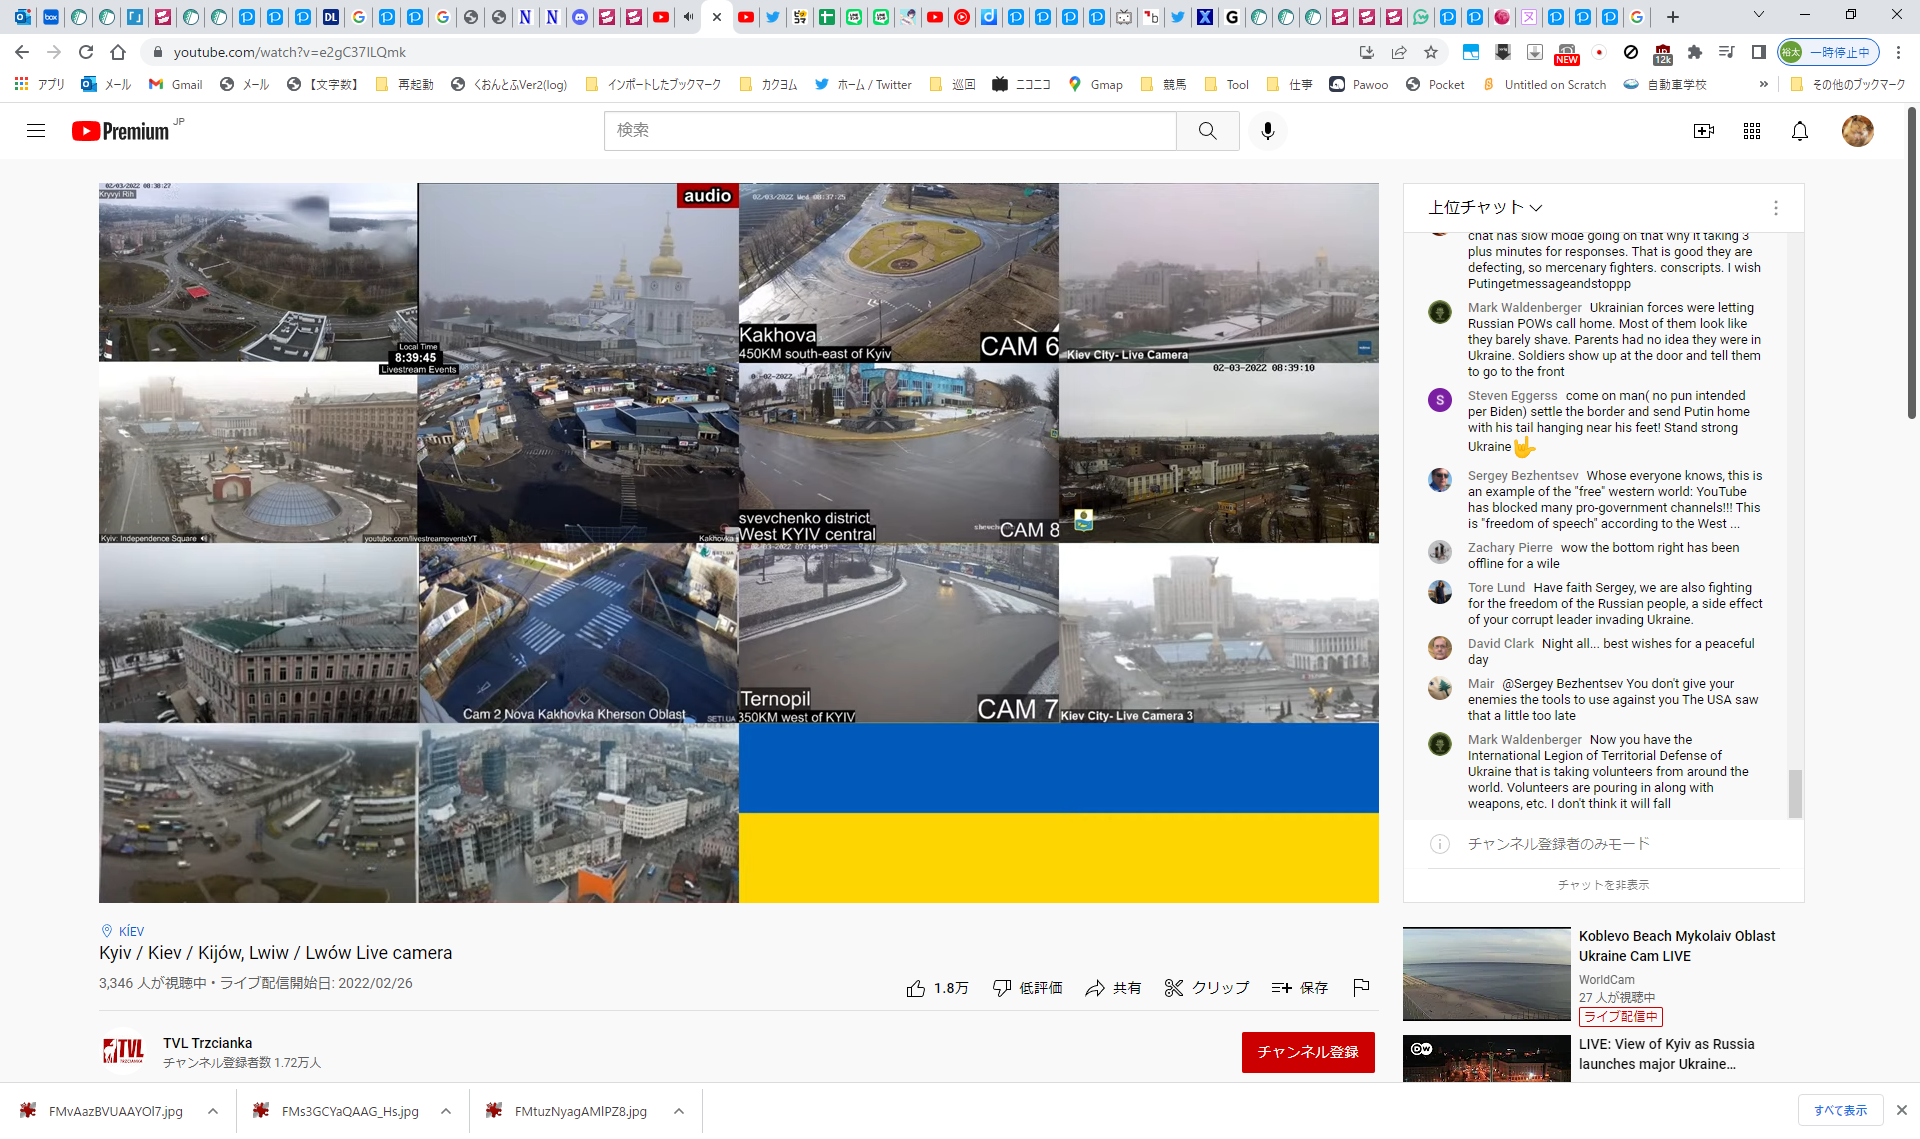Open the TVL Trzcianka channel link
Screen dimensions: 1920x1139
tap(207, 1043)
